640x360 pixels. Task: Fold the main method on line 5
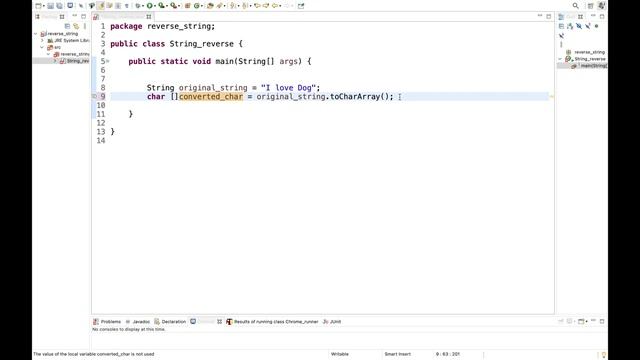coord(108,61)
